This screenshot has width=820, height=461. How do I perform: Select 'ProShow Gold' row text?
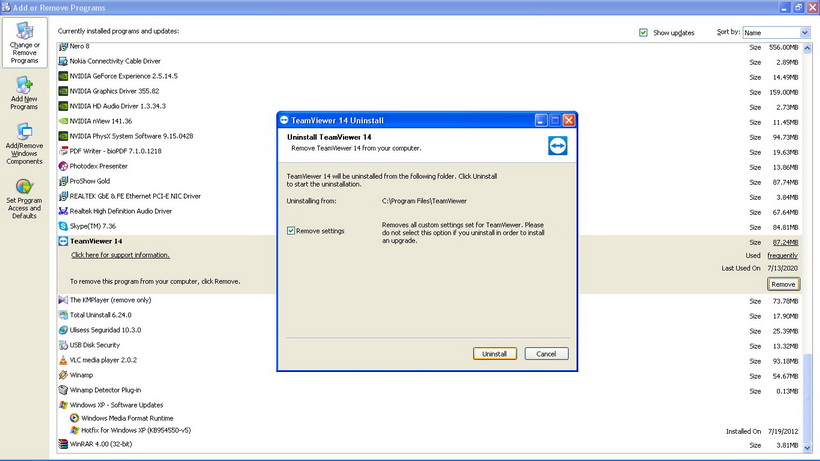click(90, 181)
